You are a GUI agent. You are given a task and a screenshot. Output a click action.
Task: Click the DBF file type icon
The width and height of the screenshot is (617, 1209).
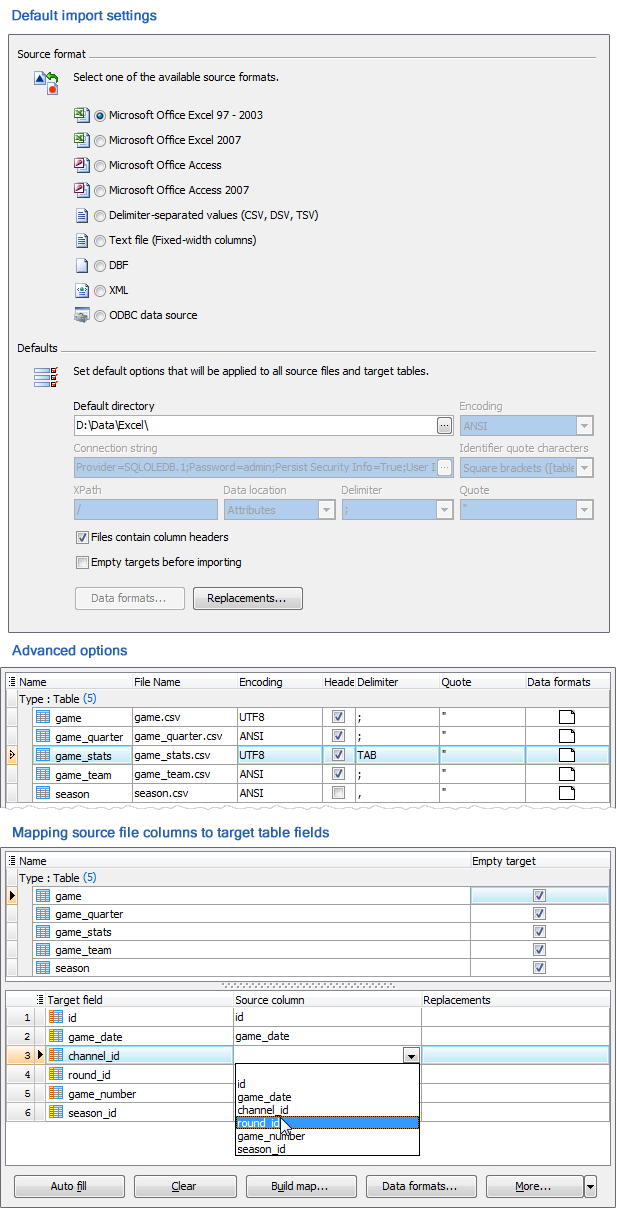[82, 265]
